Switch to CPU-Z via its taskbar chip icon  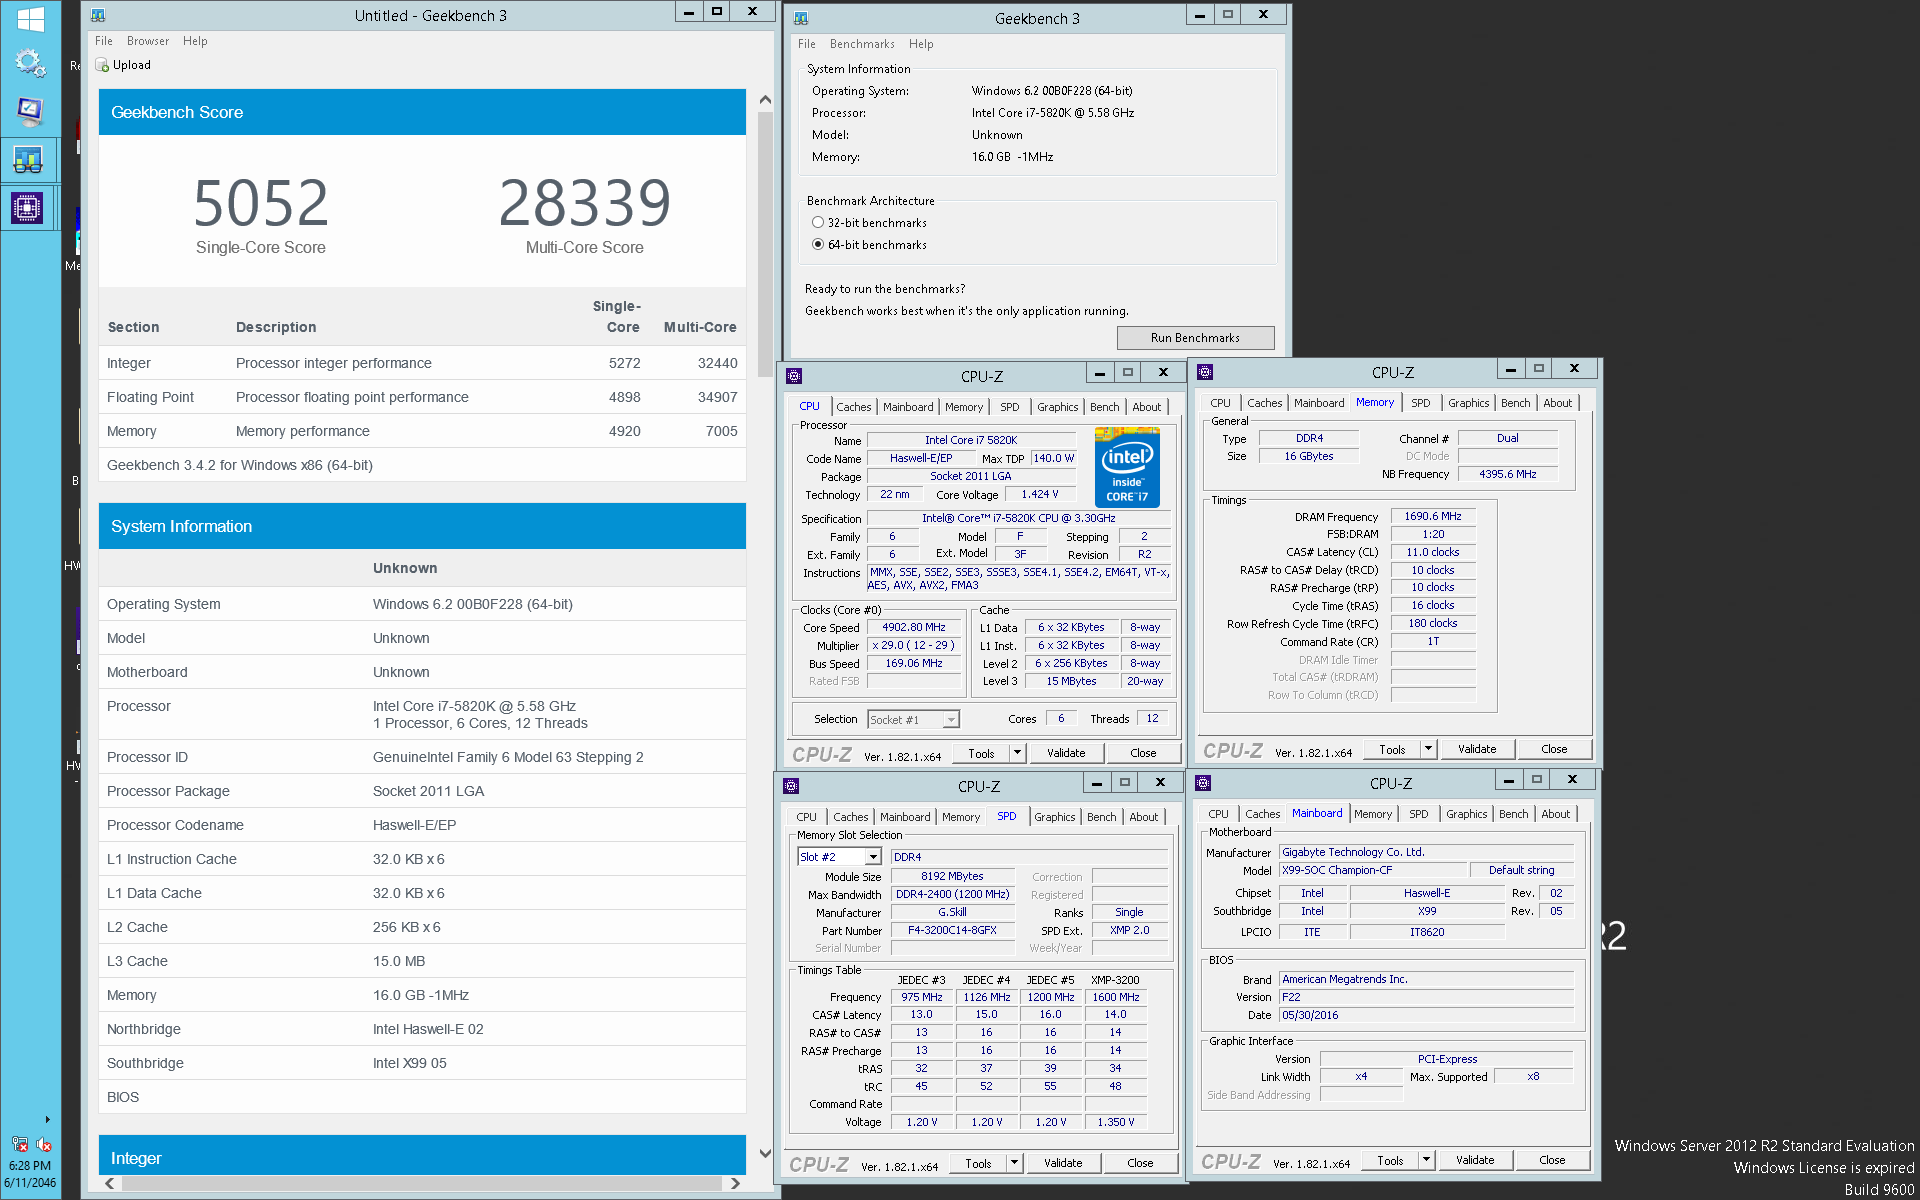(x=27, y=208)
